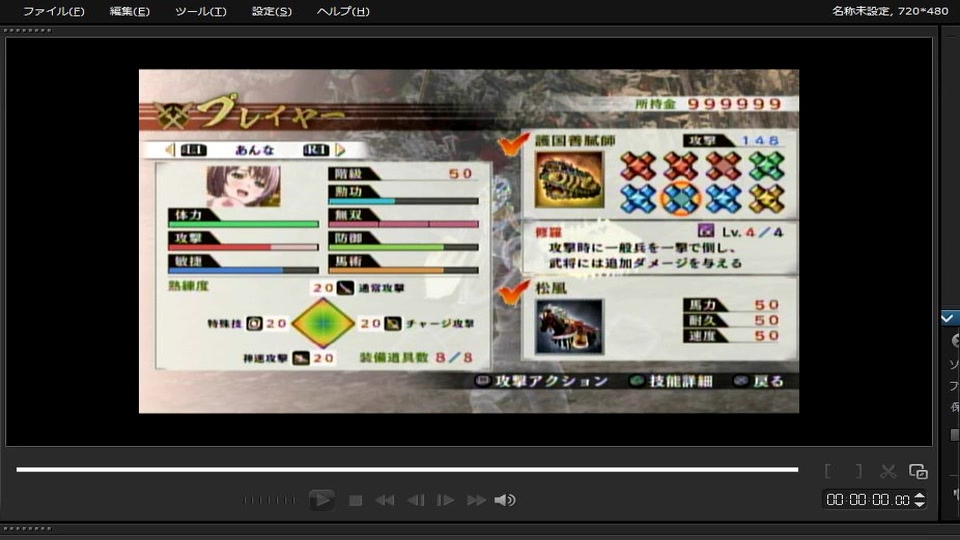Click the scissors cut icon
Screen dimensions: 960x540
click(x=888, y=471)
